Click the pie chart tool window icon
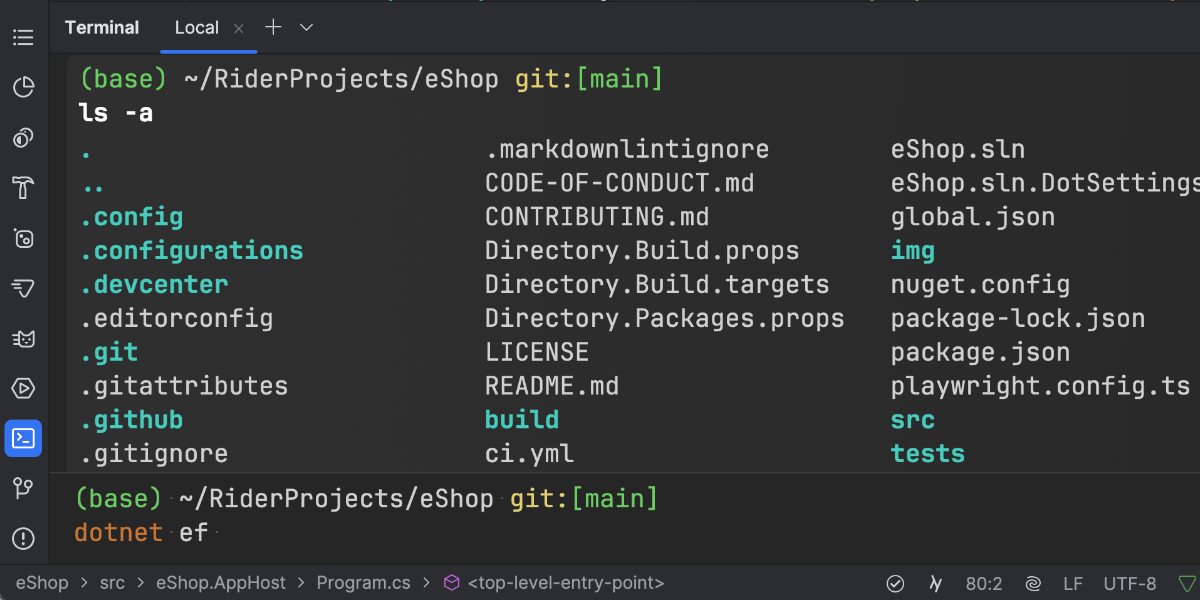Screen dimensions: 1200x600 click(23, 88)
